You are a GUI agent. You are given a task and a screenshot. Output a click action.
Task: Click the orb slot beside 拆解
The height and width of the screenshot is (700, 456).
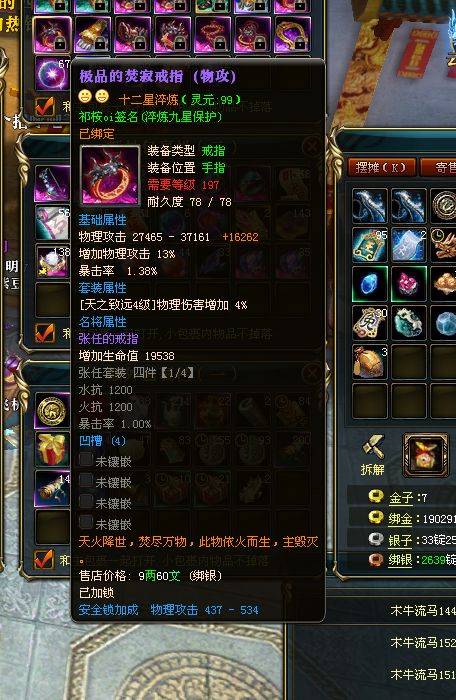click(426, 454)
